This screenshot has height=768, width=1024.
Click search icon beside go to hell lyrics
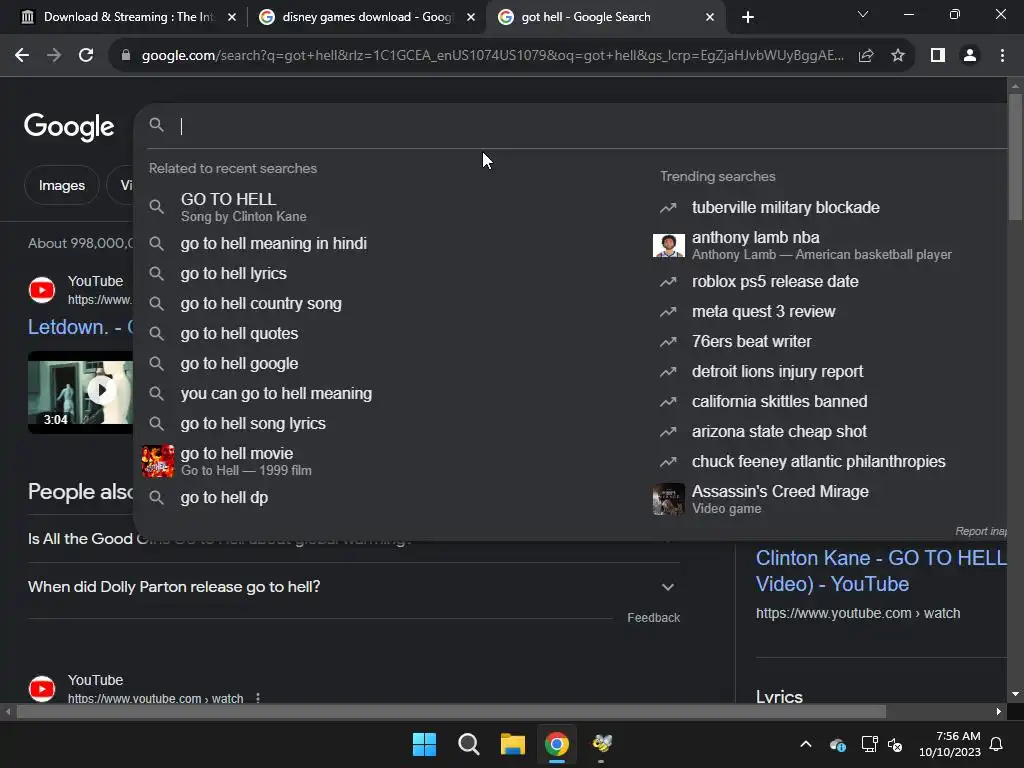pyautogui.click(x=156, y=274)
